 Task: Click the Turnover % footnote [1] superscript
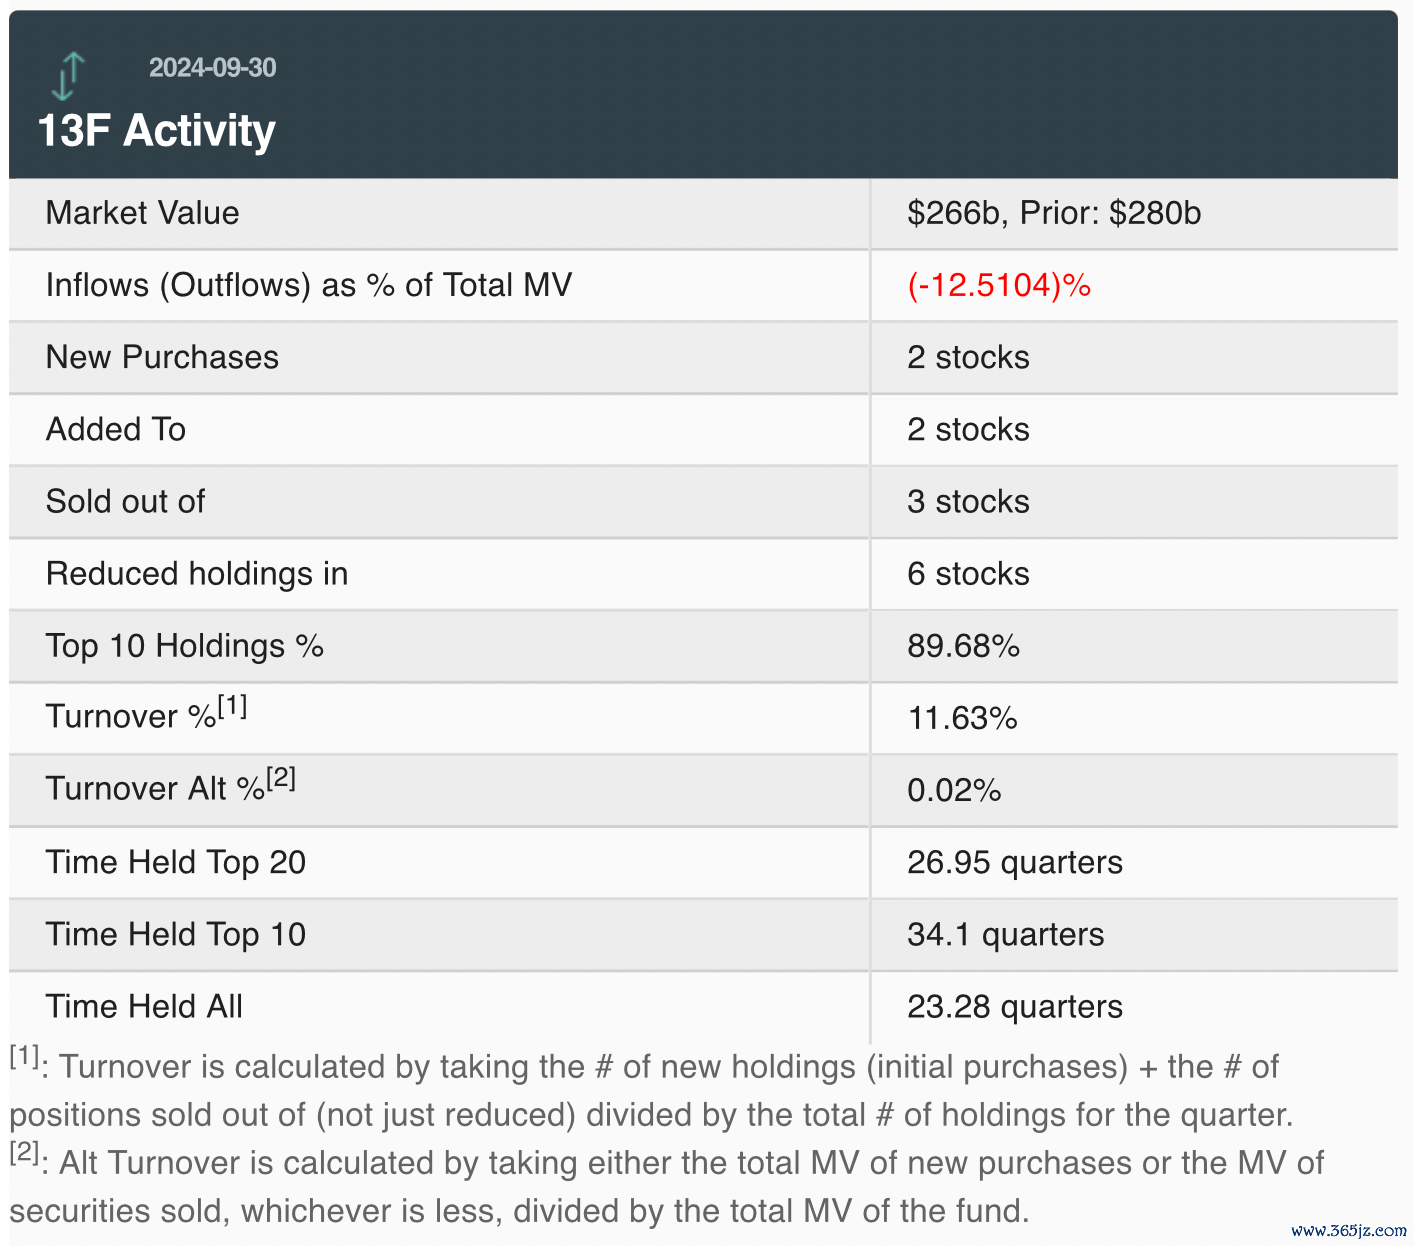pos(232,707)
